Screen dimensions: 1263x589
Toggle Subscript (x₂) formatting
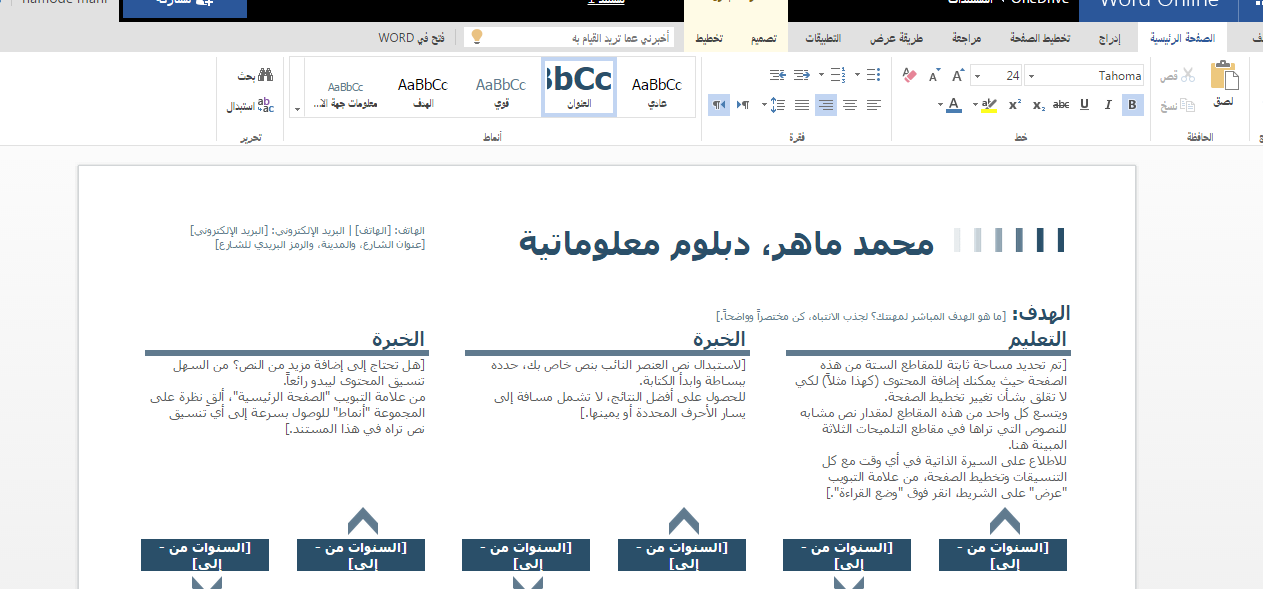pyautogui.click(x=1038, y=105)
